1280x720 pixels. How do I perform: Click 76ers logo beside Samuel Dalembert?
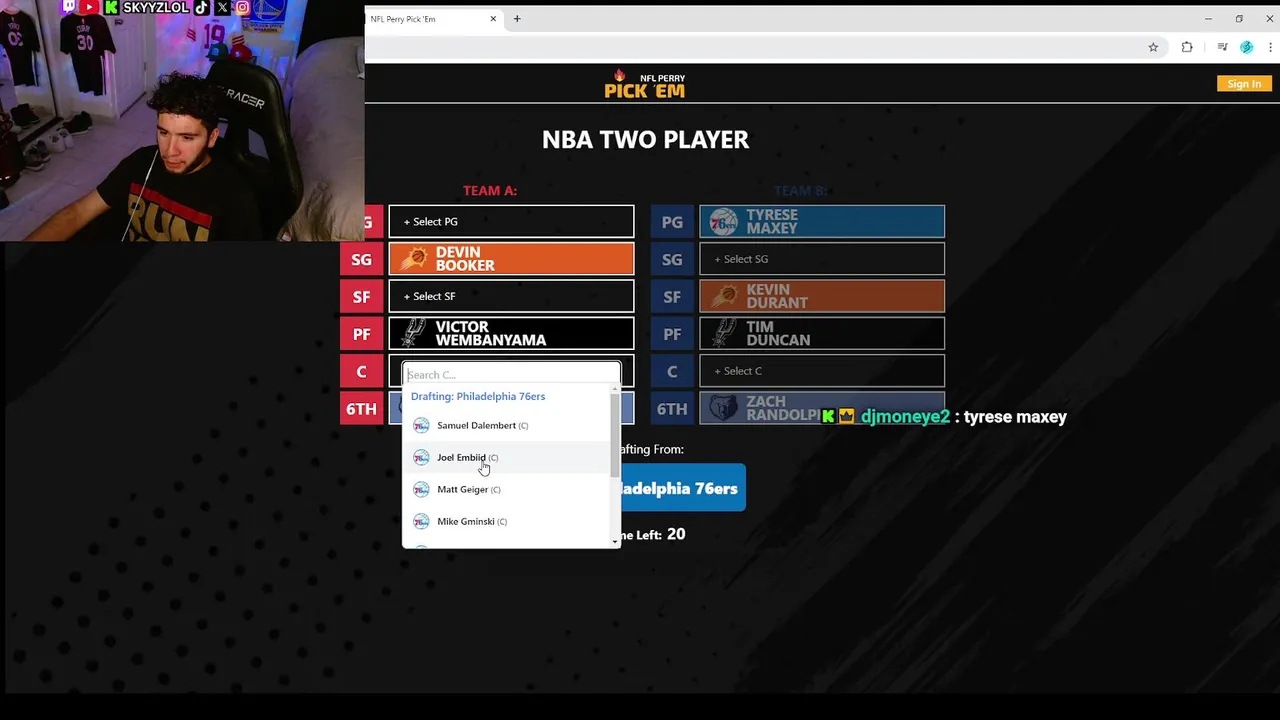tap(421, 425)
